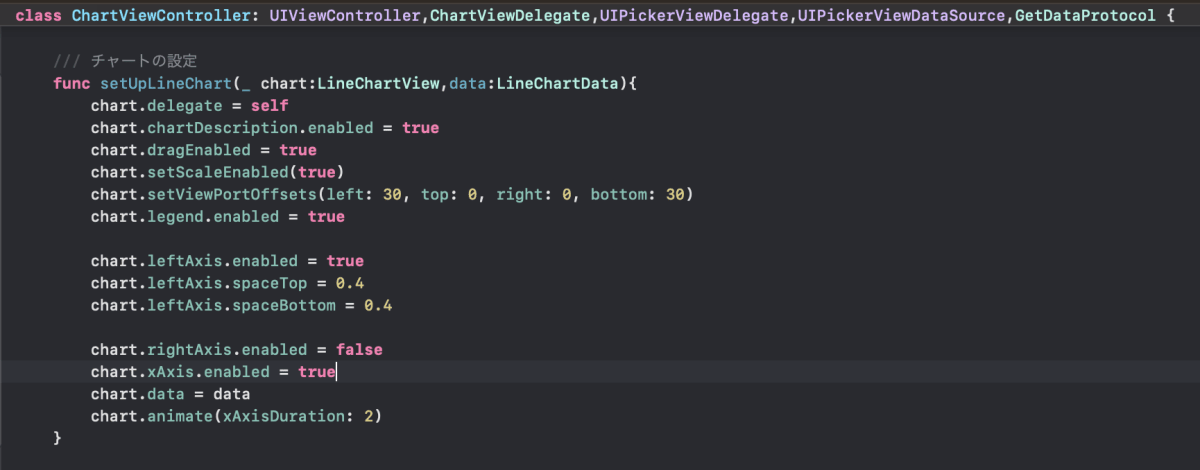Click UIPickerViewDataSource in the class declaration
This screenshot has height=470, width=1200.
[901, 17]
